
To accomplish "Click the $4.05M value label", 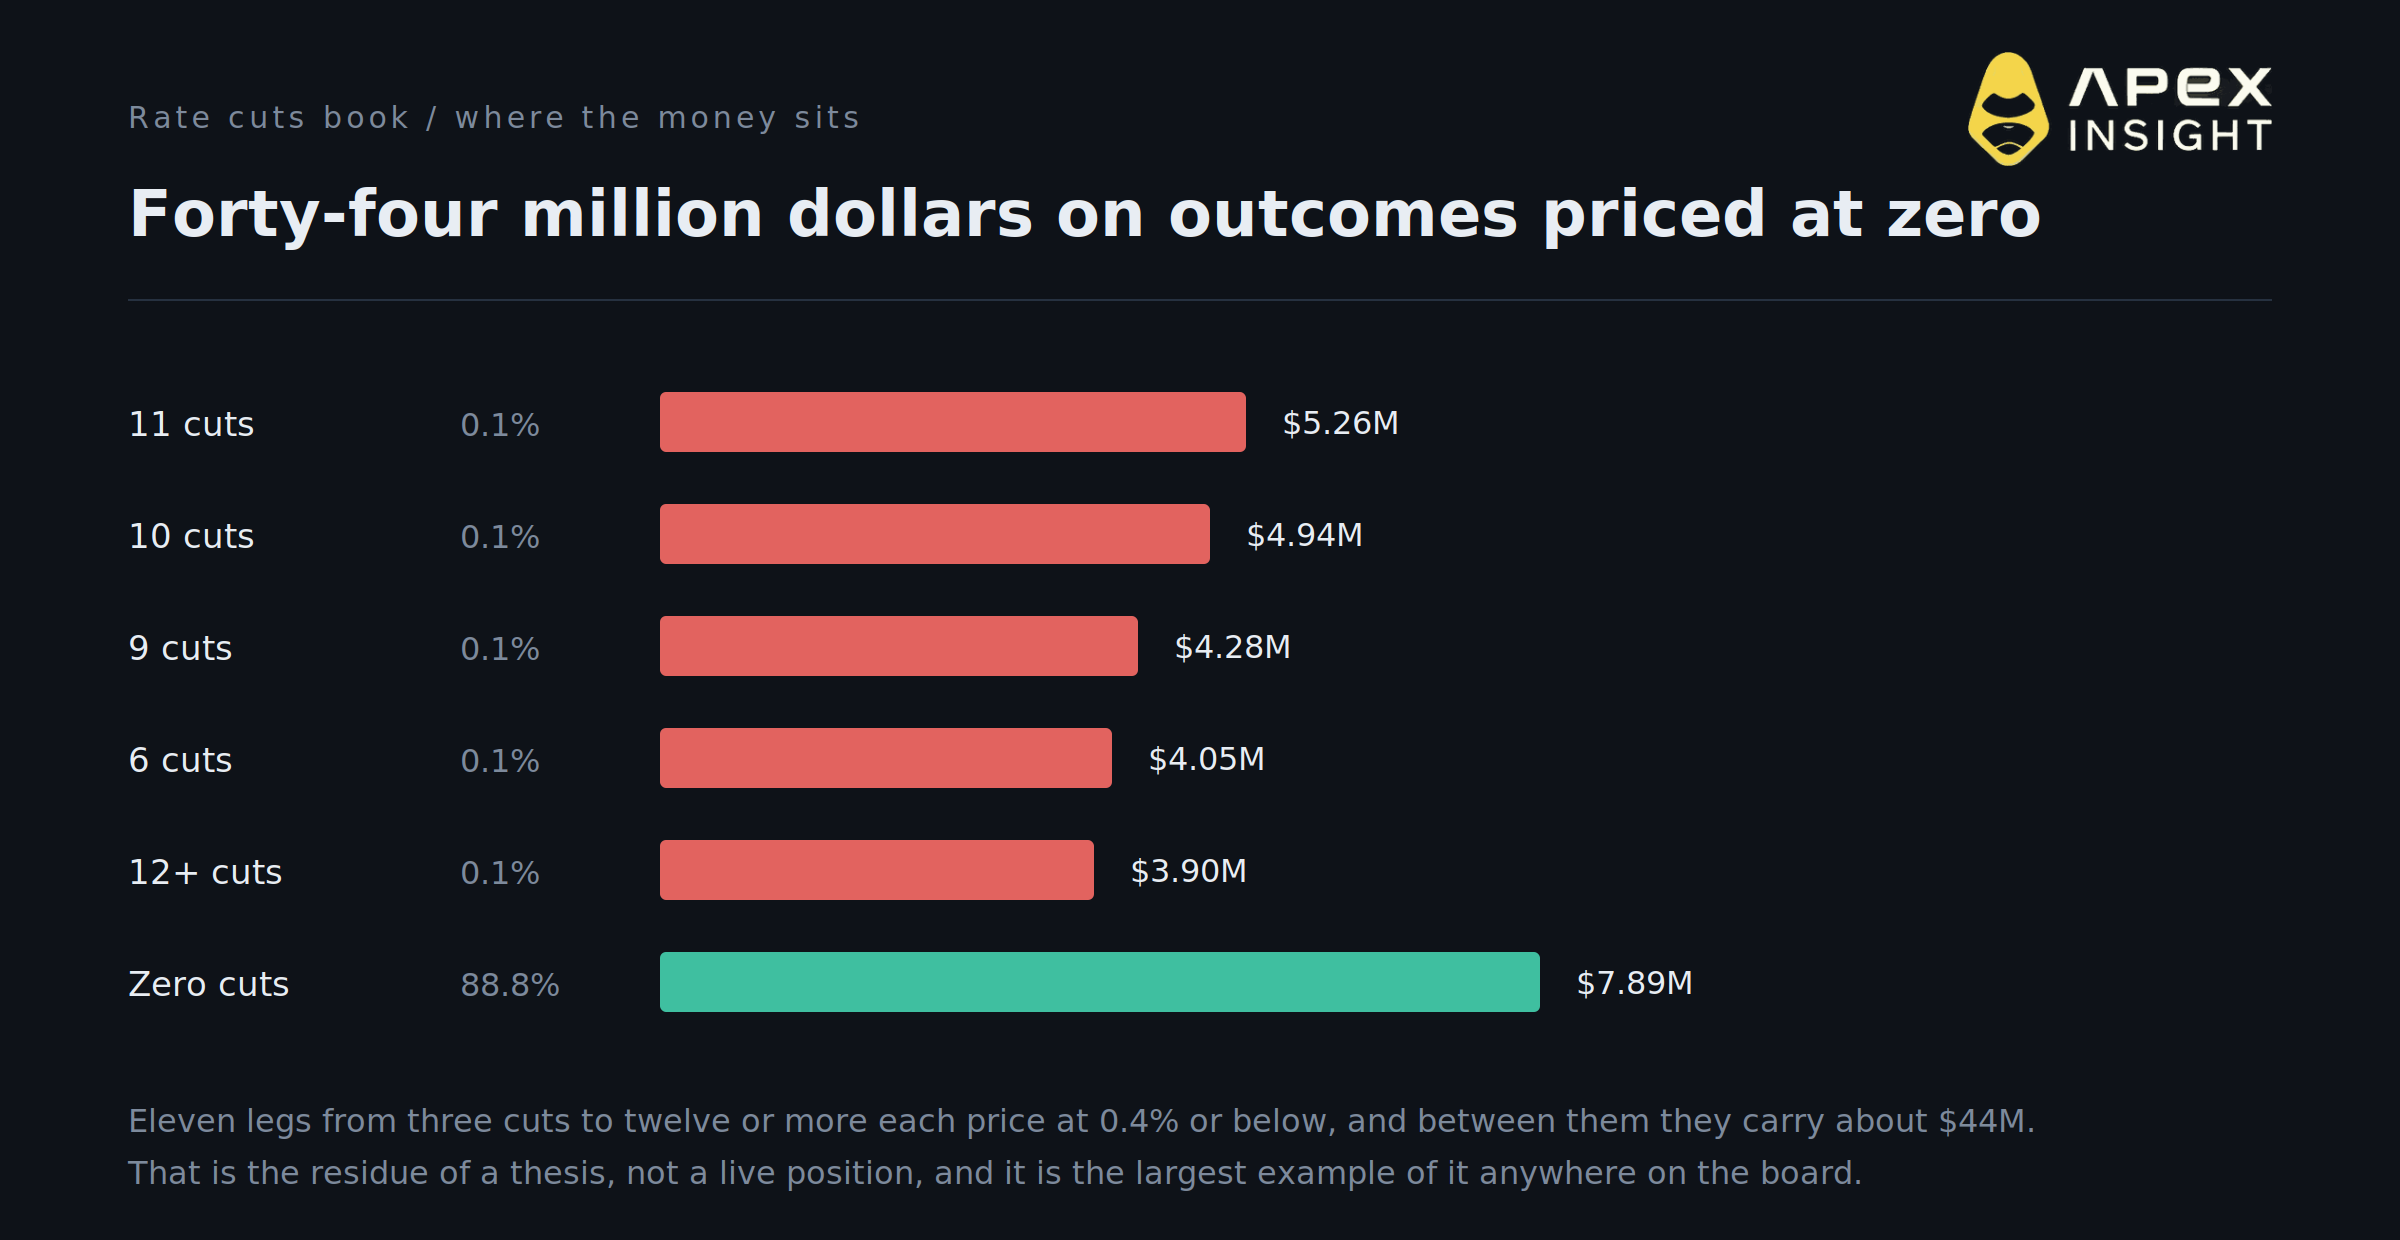I will coord(1206,759).
